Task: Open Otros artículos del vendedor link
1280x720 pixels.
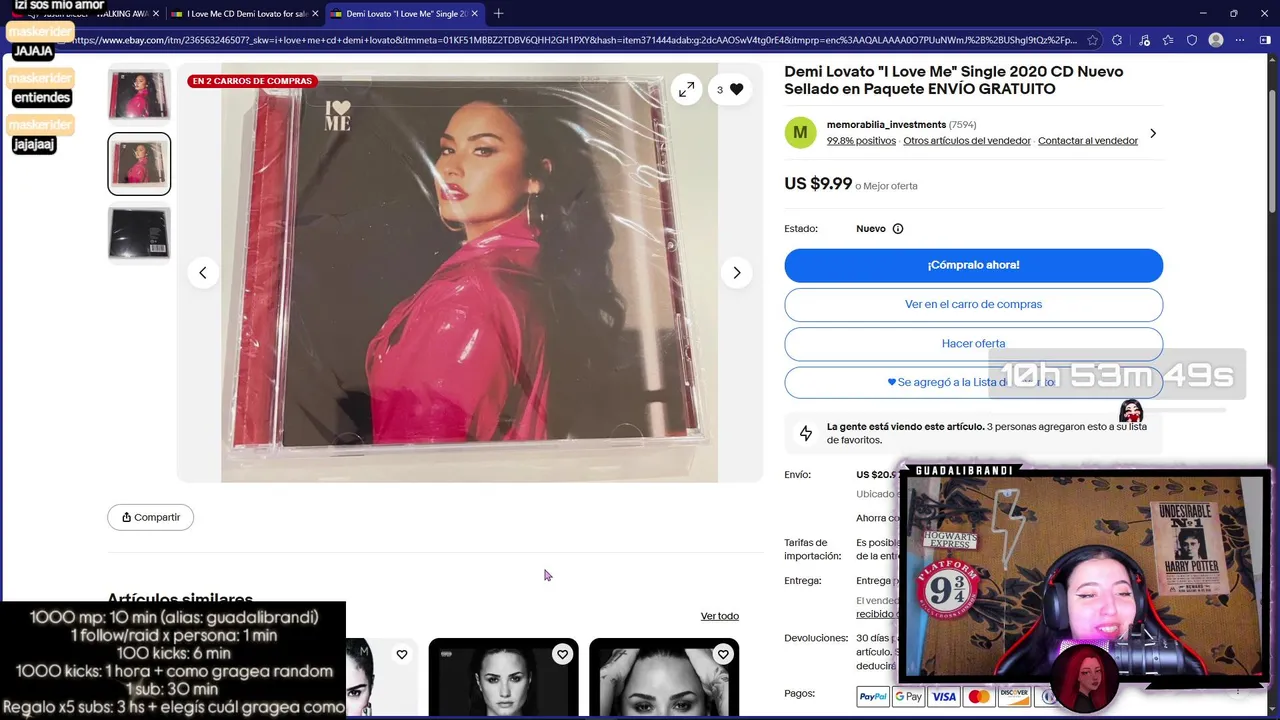Action: [x=967, y=141]
